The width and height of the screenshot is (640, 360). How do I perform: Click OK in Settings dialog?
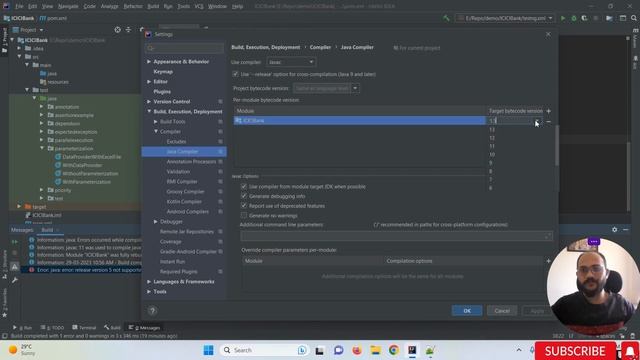coord(467,311)
